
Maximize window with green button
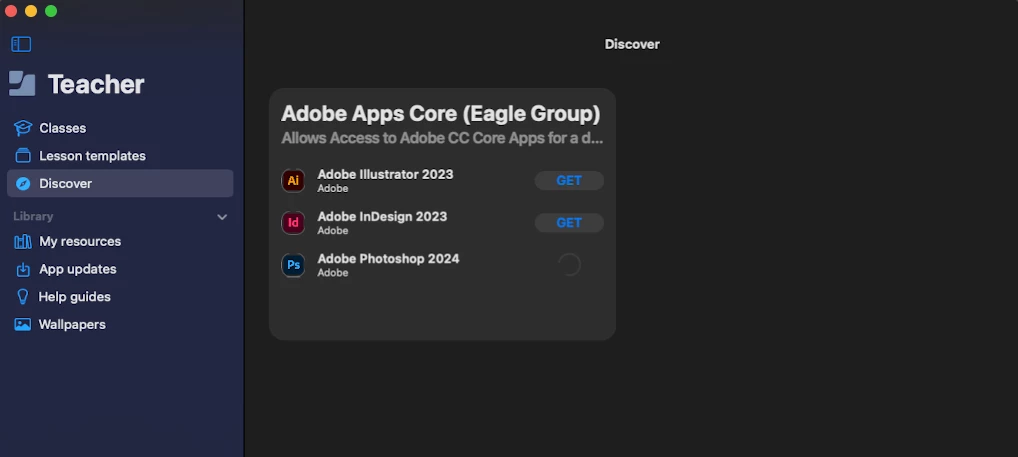pyautogui.click(x=51, y=11)
